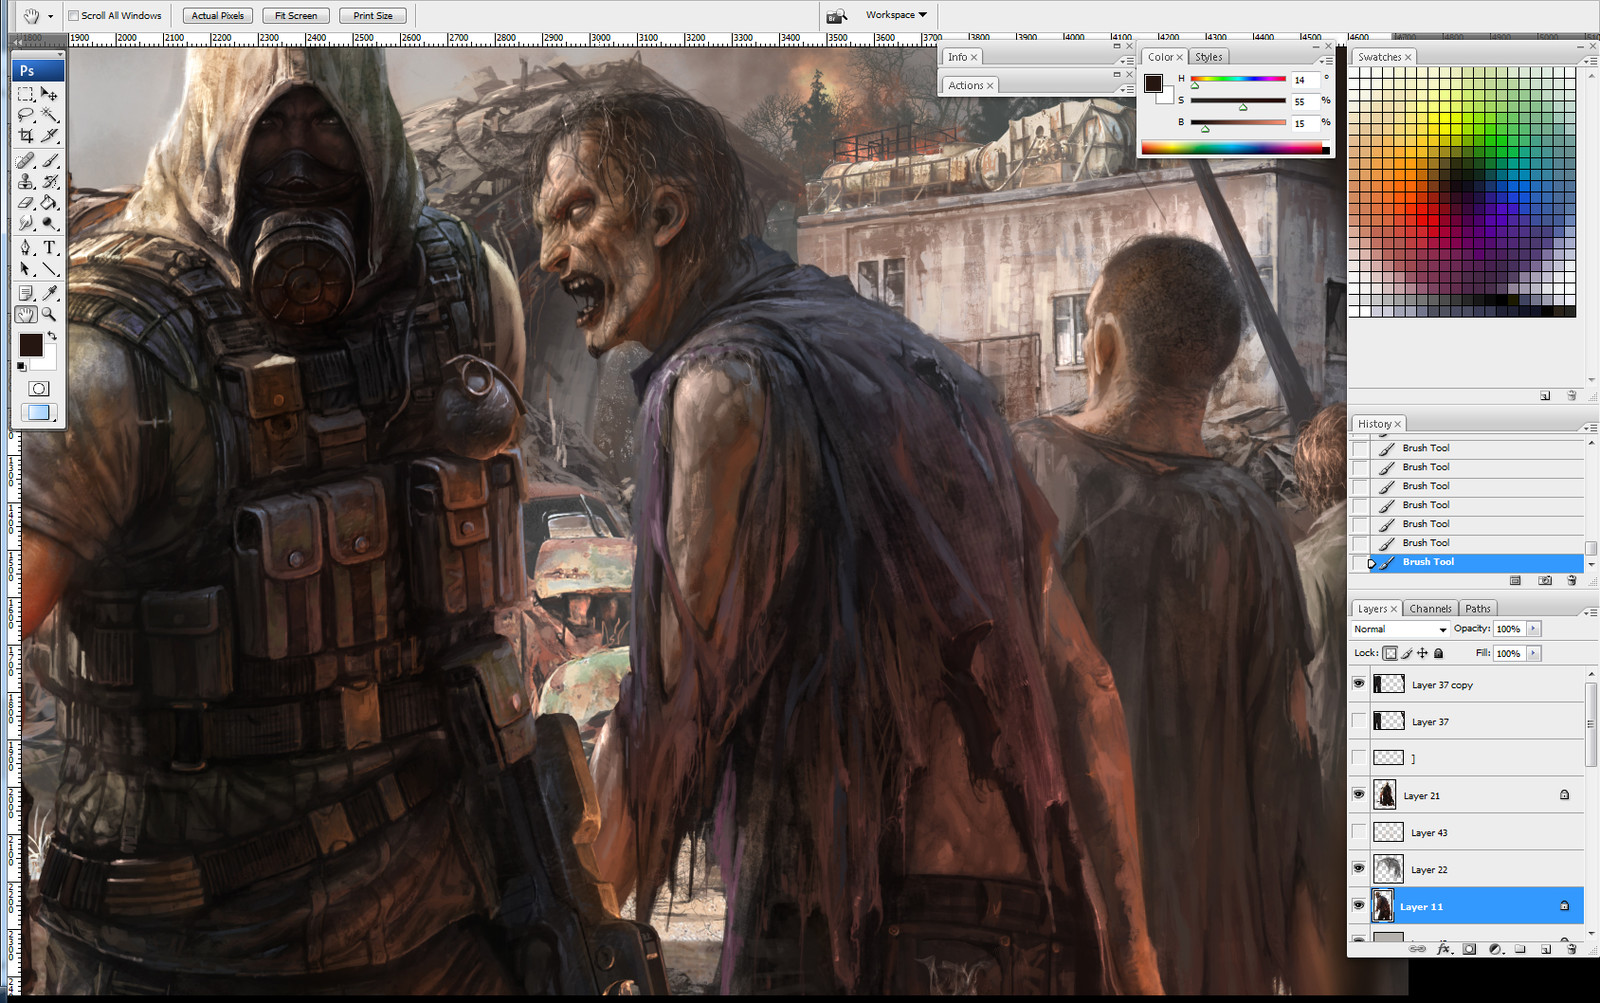Click the Actual Pixels button
This screenshot has width=1600, height=1003.
[x=218, y=15]
